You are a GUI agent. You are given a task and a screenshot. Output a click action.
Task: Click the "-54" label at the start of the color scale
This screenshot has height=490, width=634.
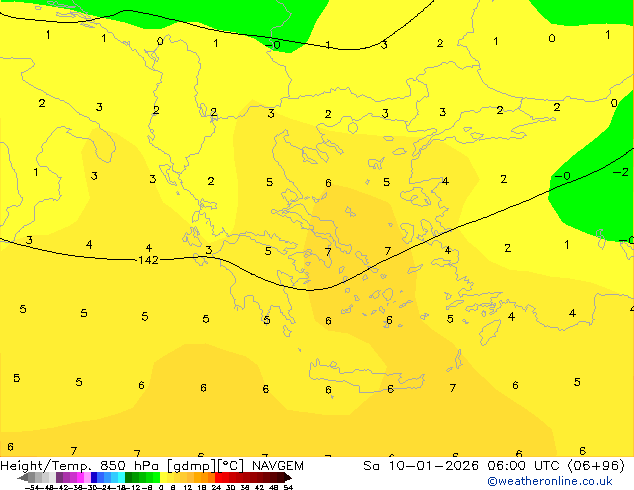[32, 487]
